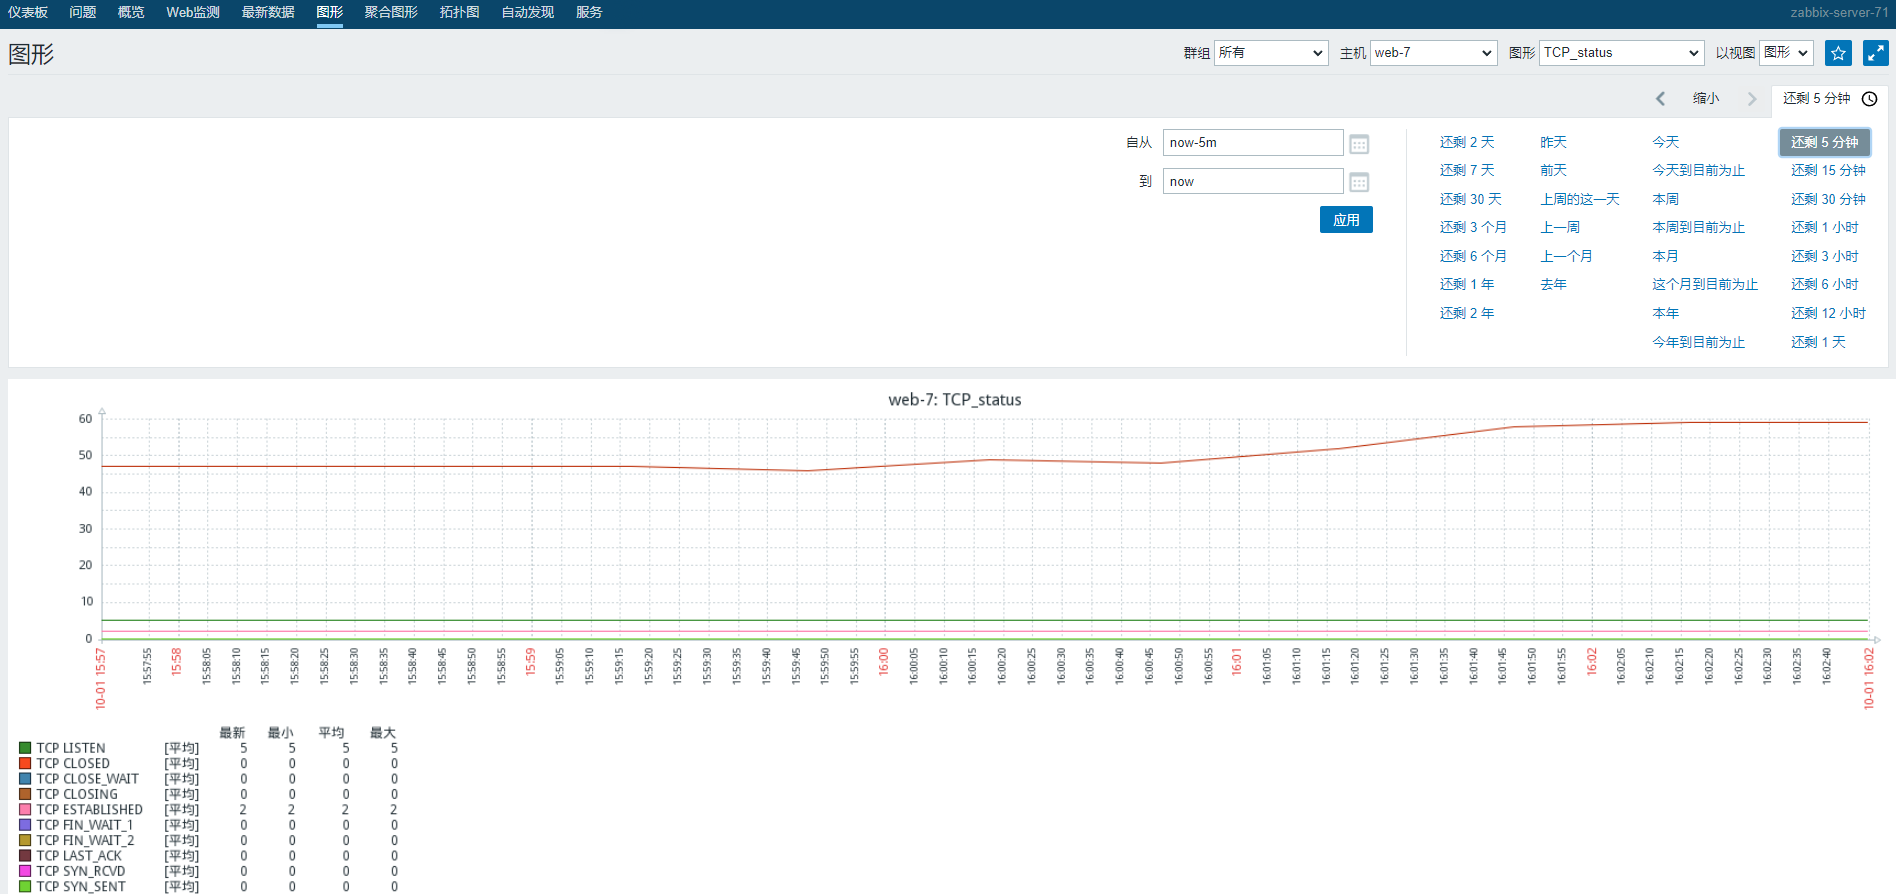
Task: Open calendar picker for the 自从 field
Action: coord(1359,144)
